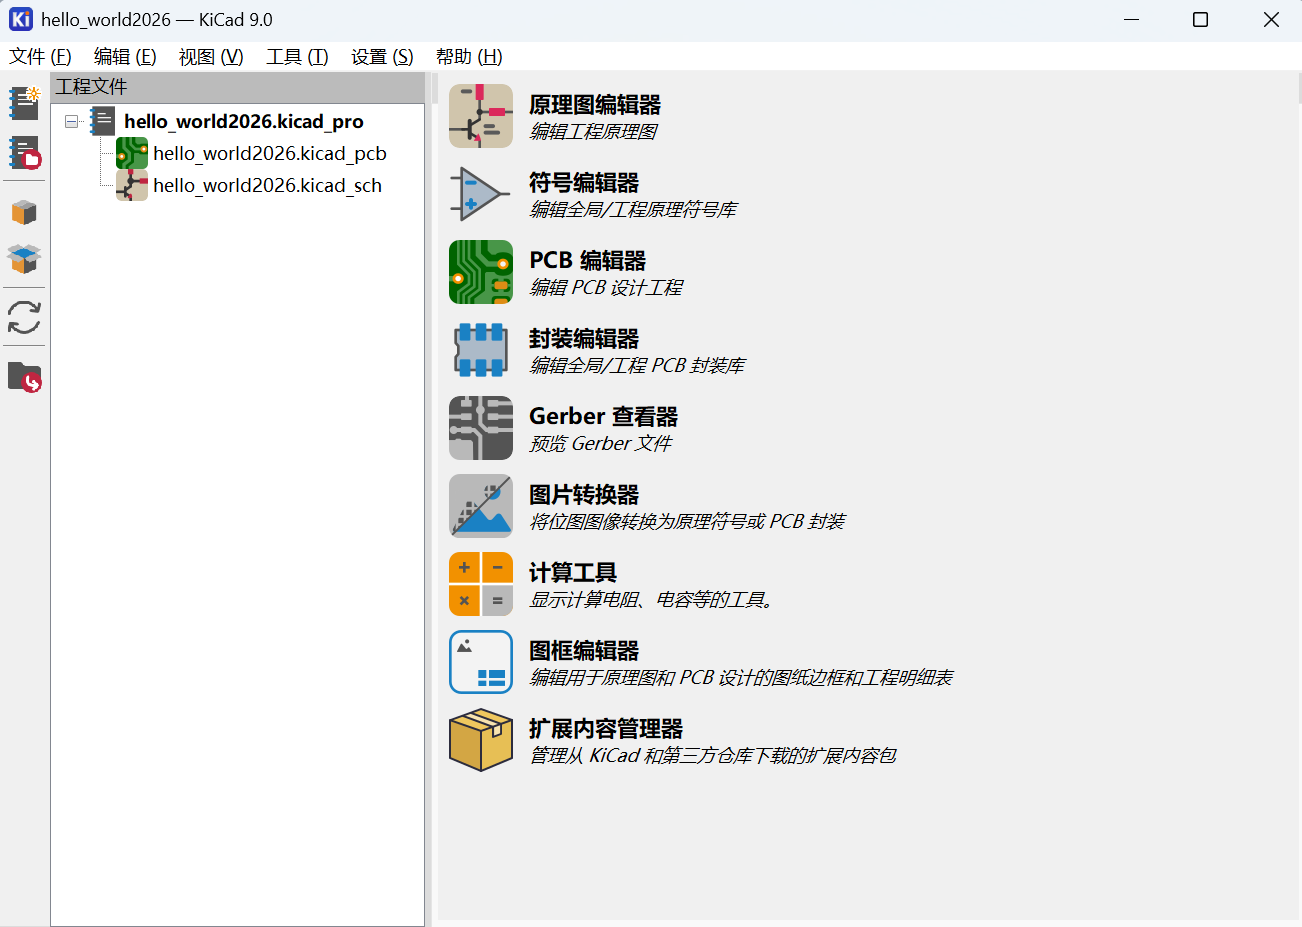The image size is (1302, 927).
Task: Click the refresh project tree icon
Action: 24,318
